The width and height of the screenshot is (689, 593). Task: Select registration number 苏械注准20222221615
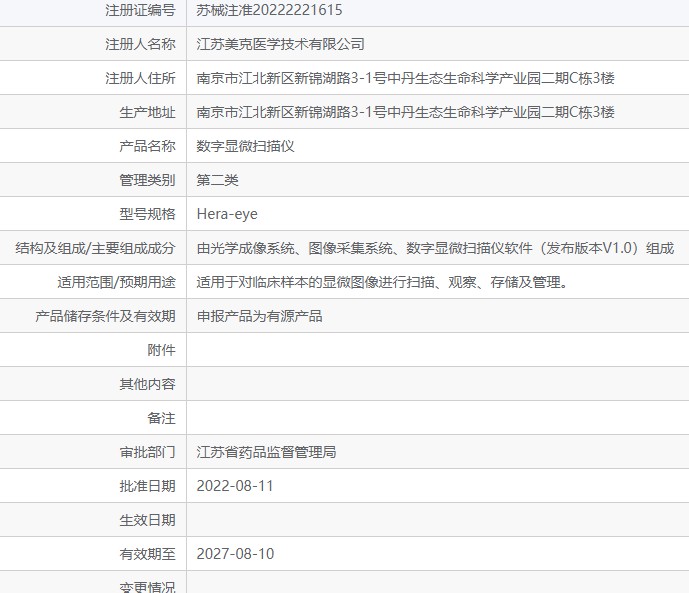(269, 10)
